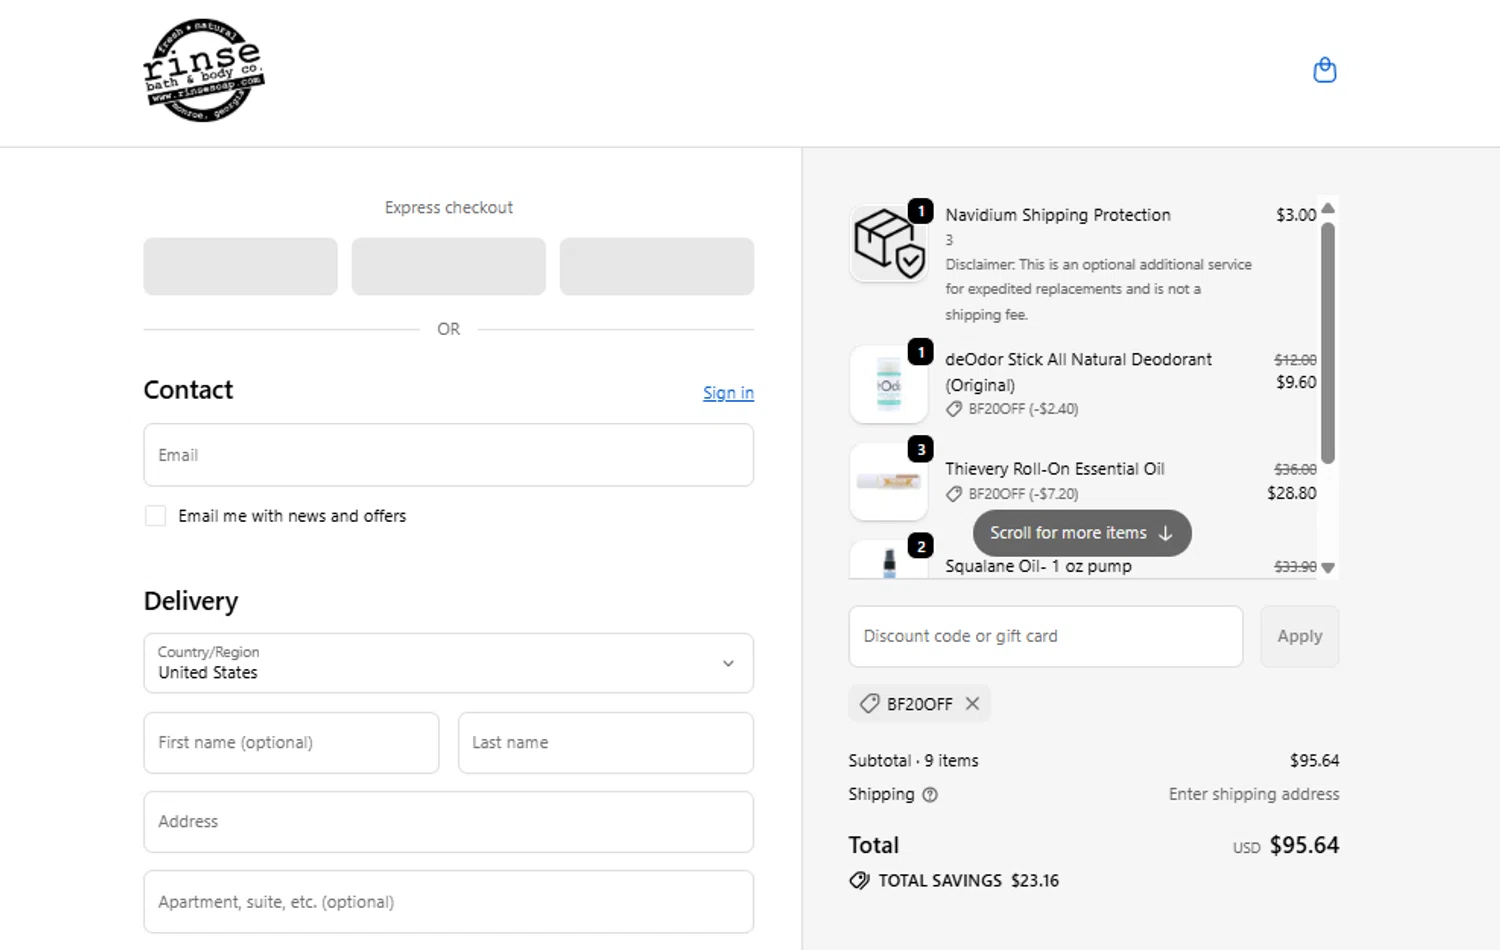Image resolution: width=1500 pixels, height=950 pixels.
Task: Focus the First name (optional) field
Action: 291,743
